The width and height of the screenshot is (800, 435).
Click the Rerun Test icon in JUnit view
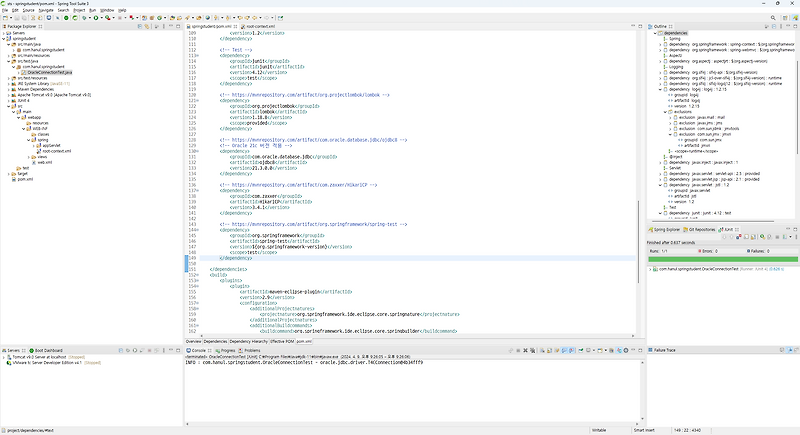[762, 237]
